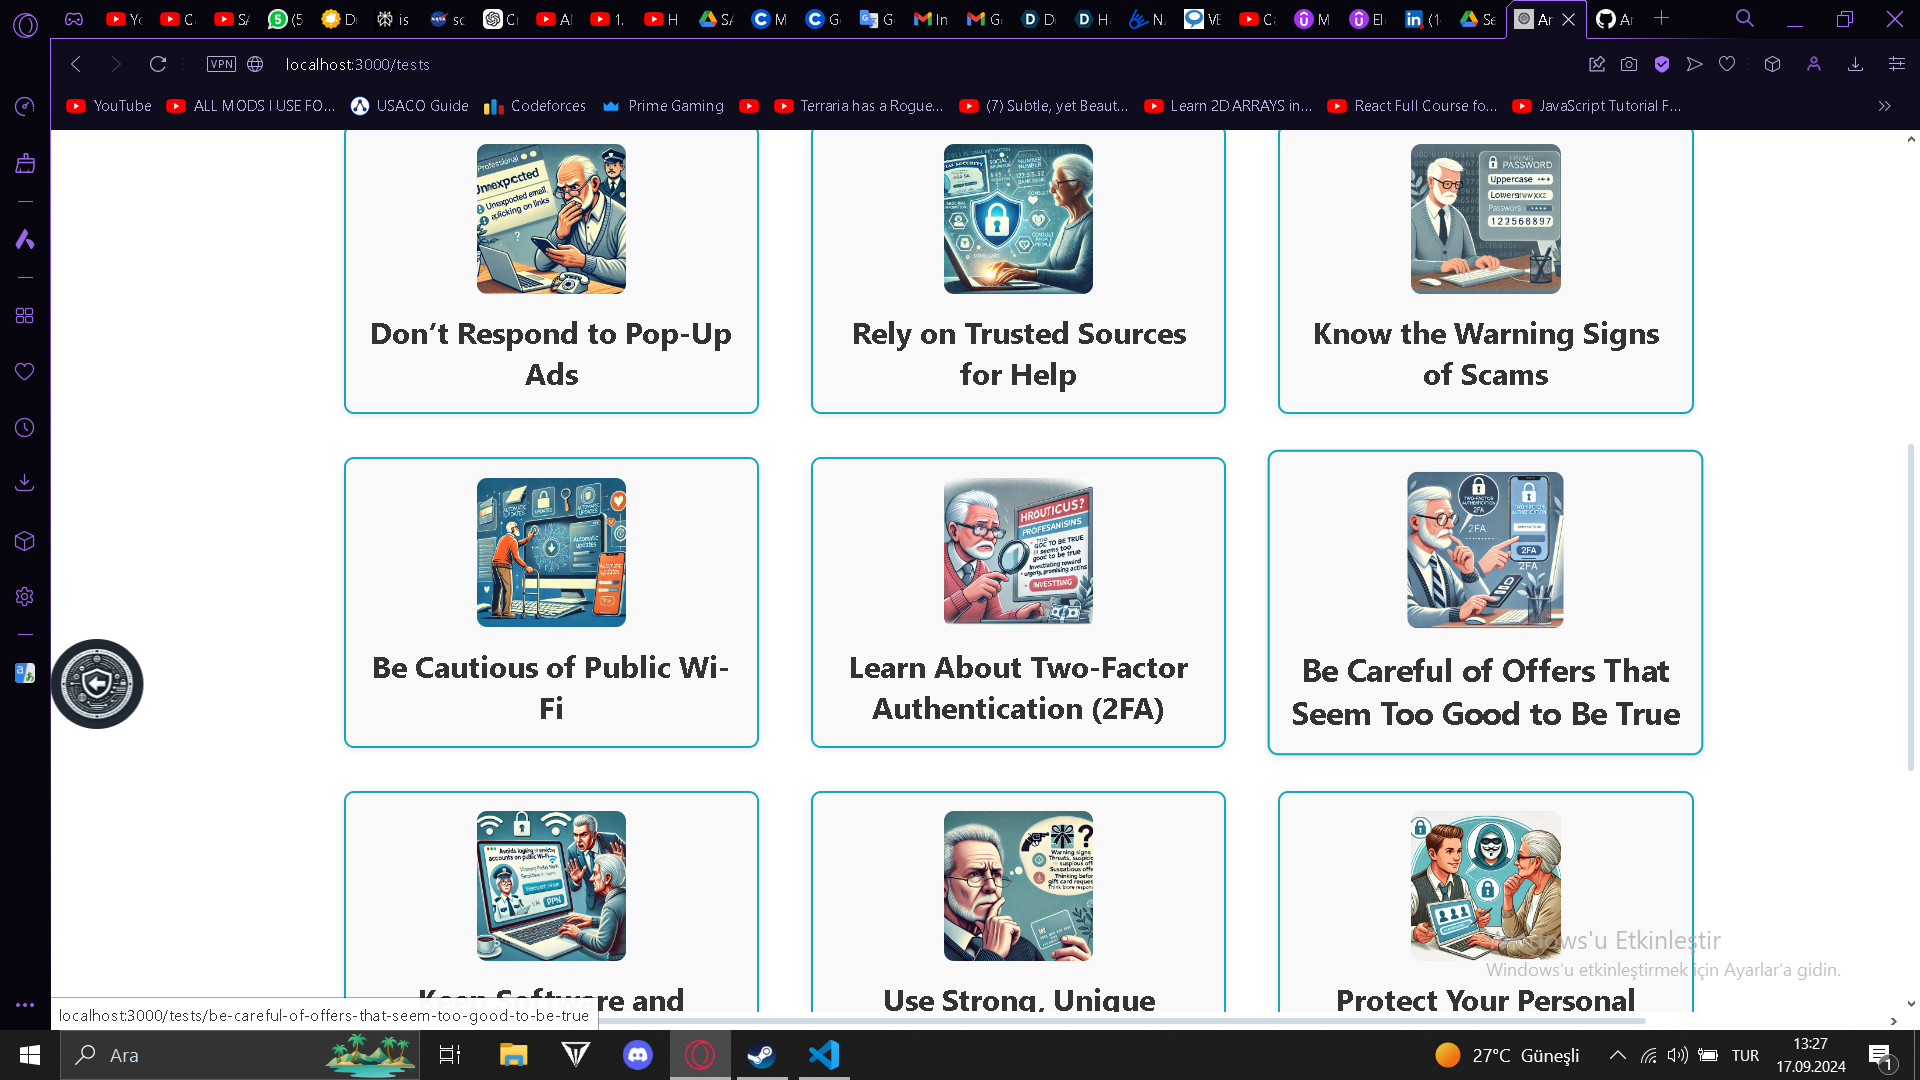
Task: Open the snapshot camera icon
Action: click(1629, 64)
